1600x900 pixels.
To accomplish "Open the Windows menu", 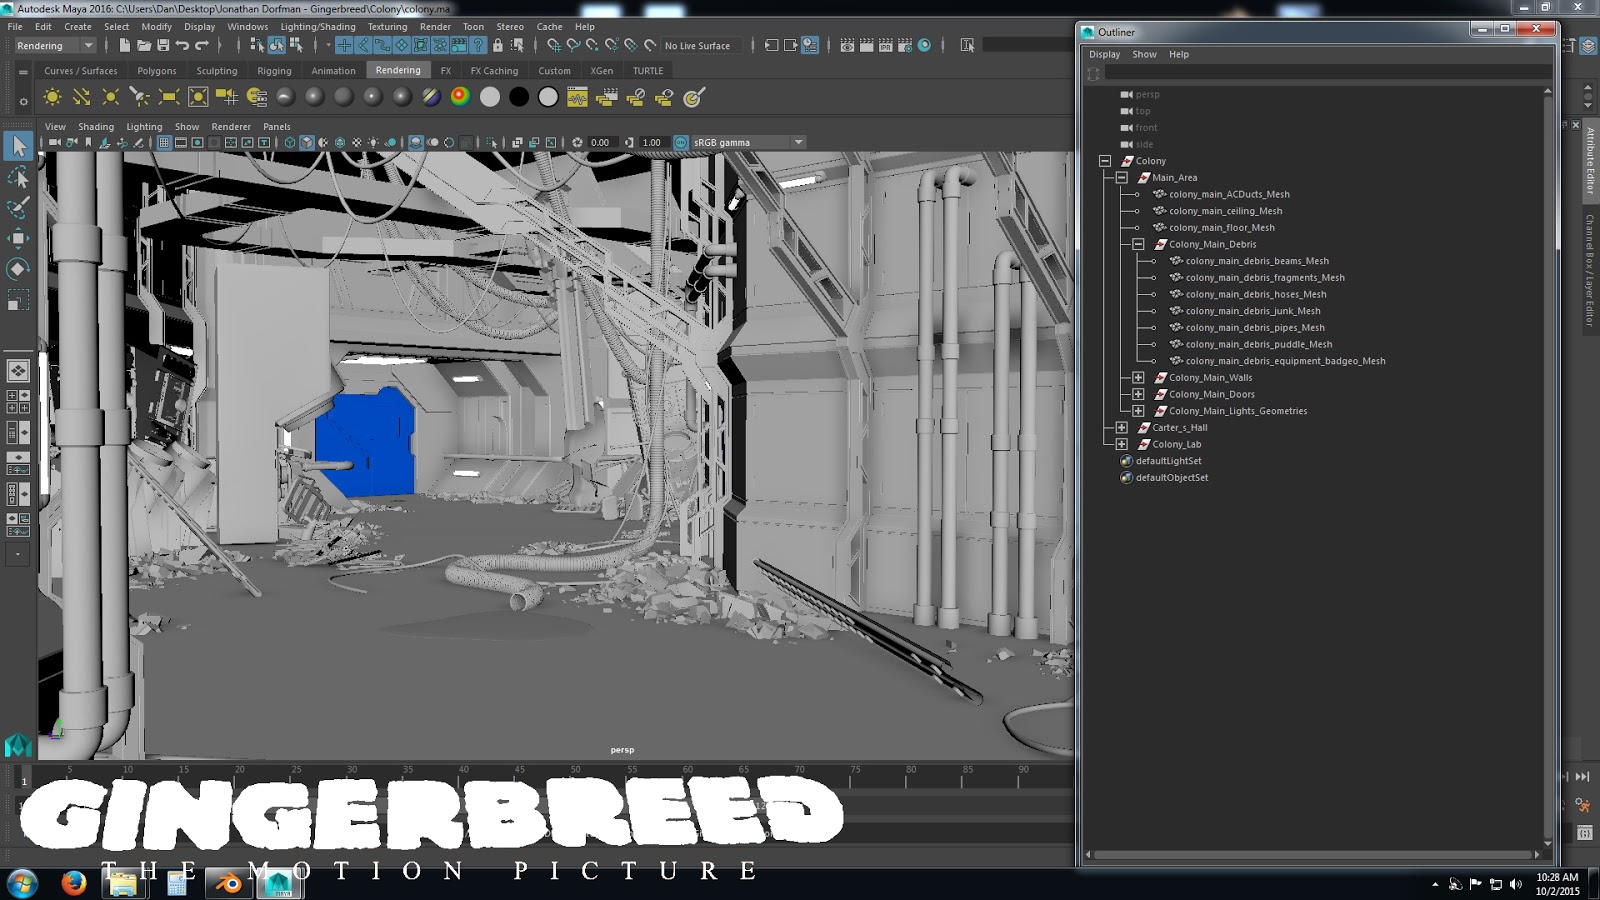I will (247, 27).
